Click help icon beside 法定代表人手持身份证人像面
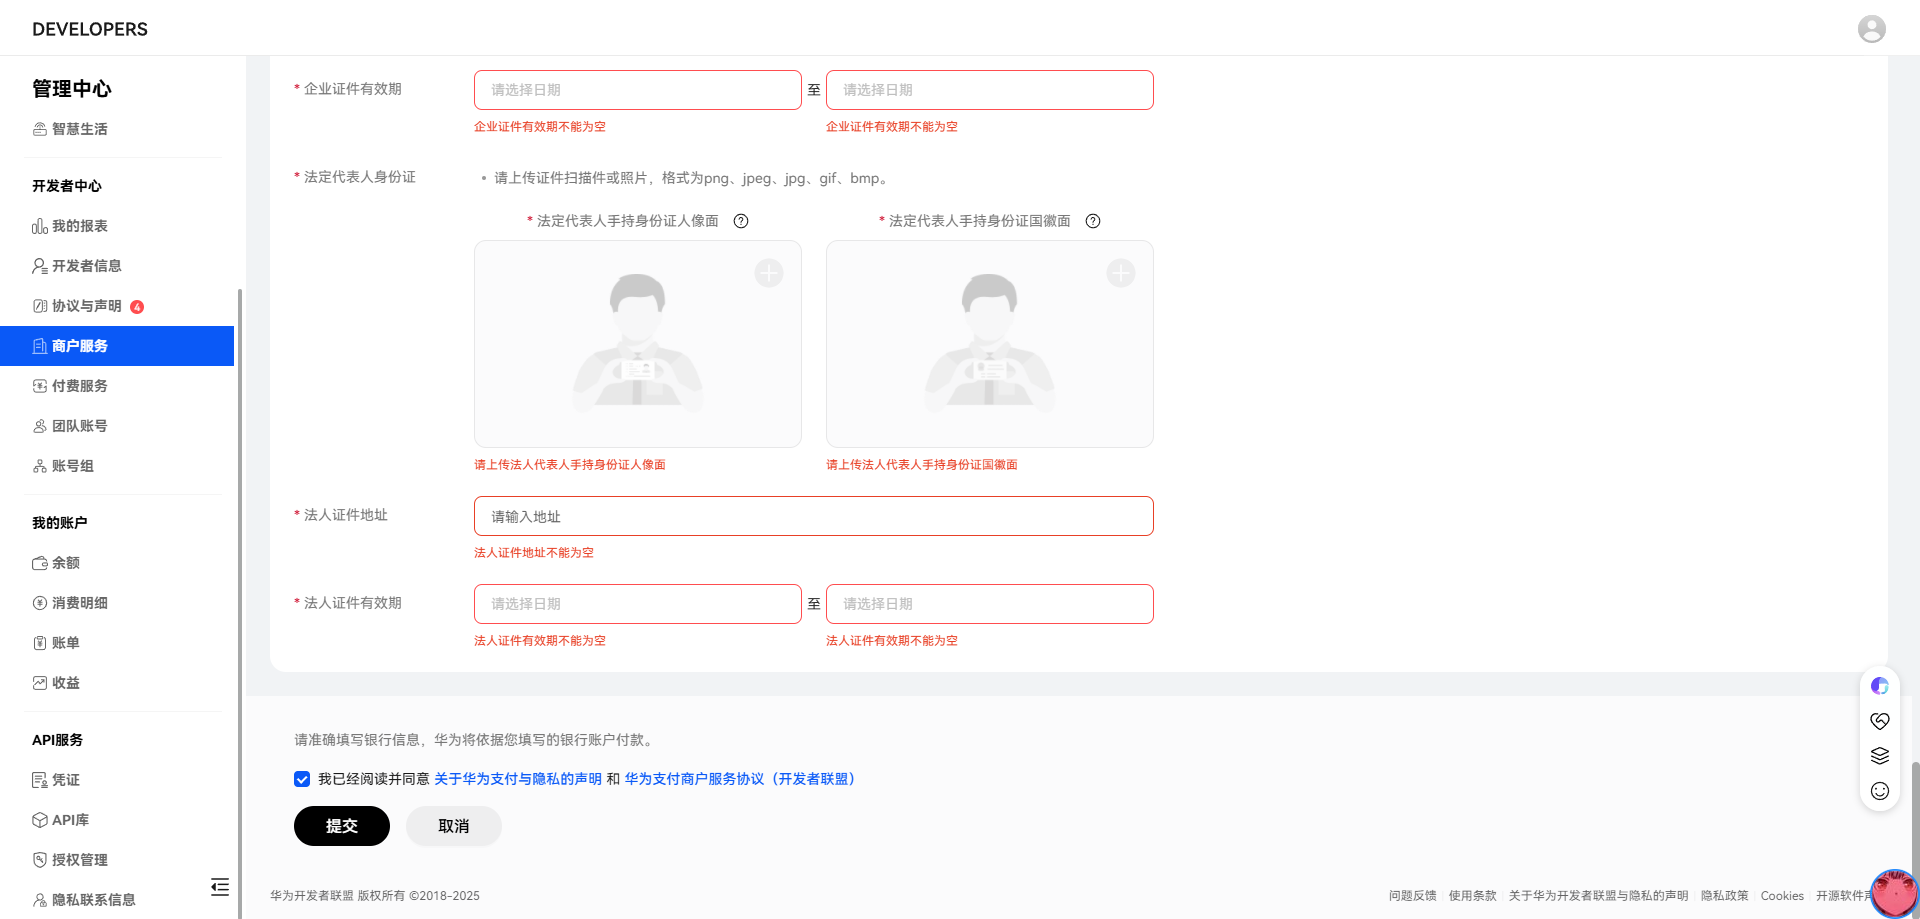1920x919 pixels. (741, 221)
